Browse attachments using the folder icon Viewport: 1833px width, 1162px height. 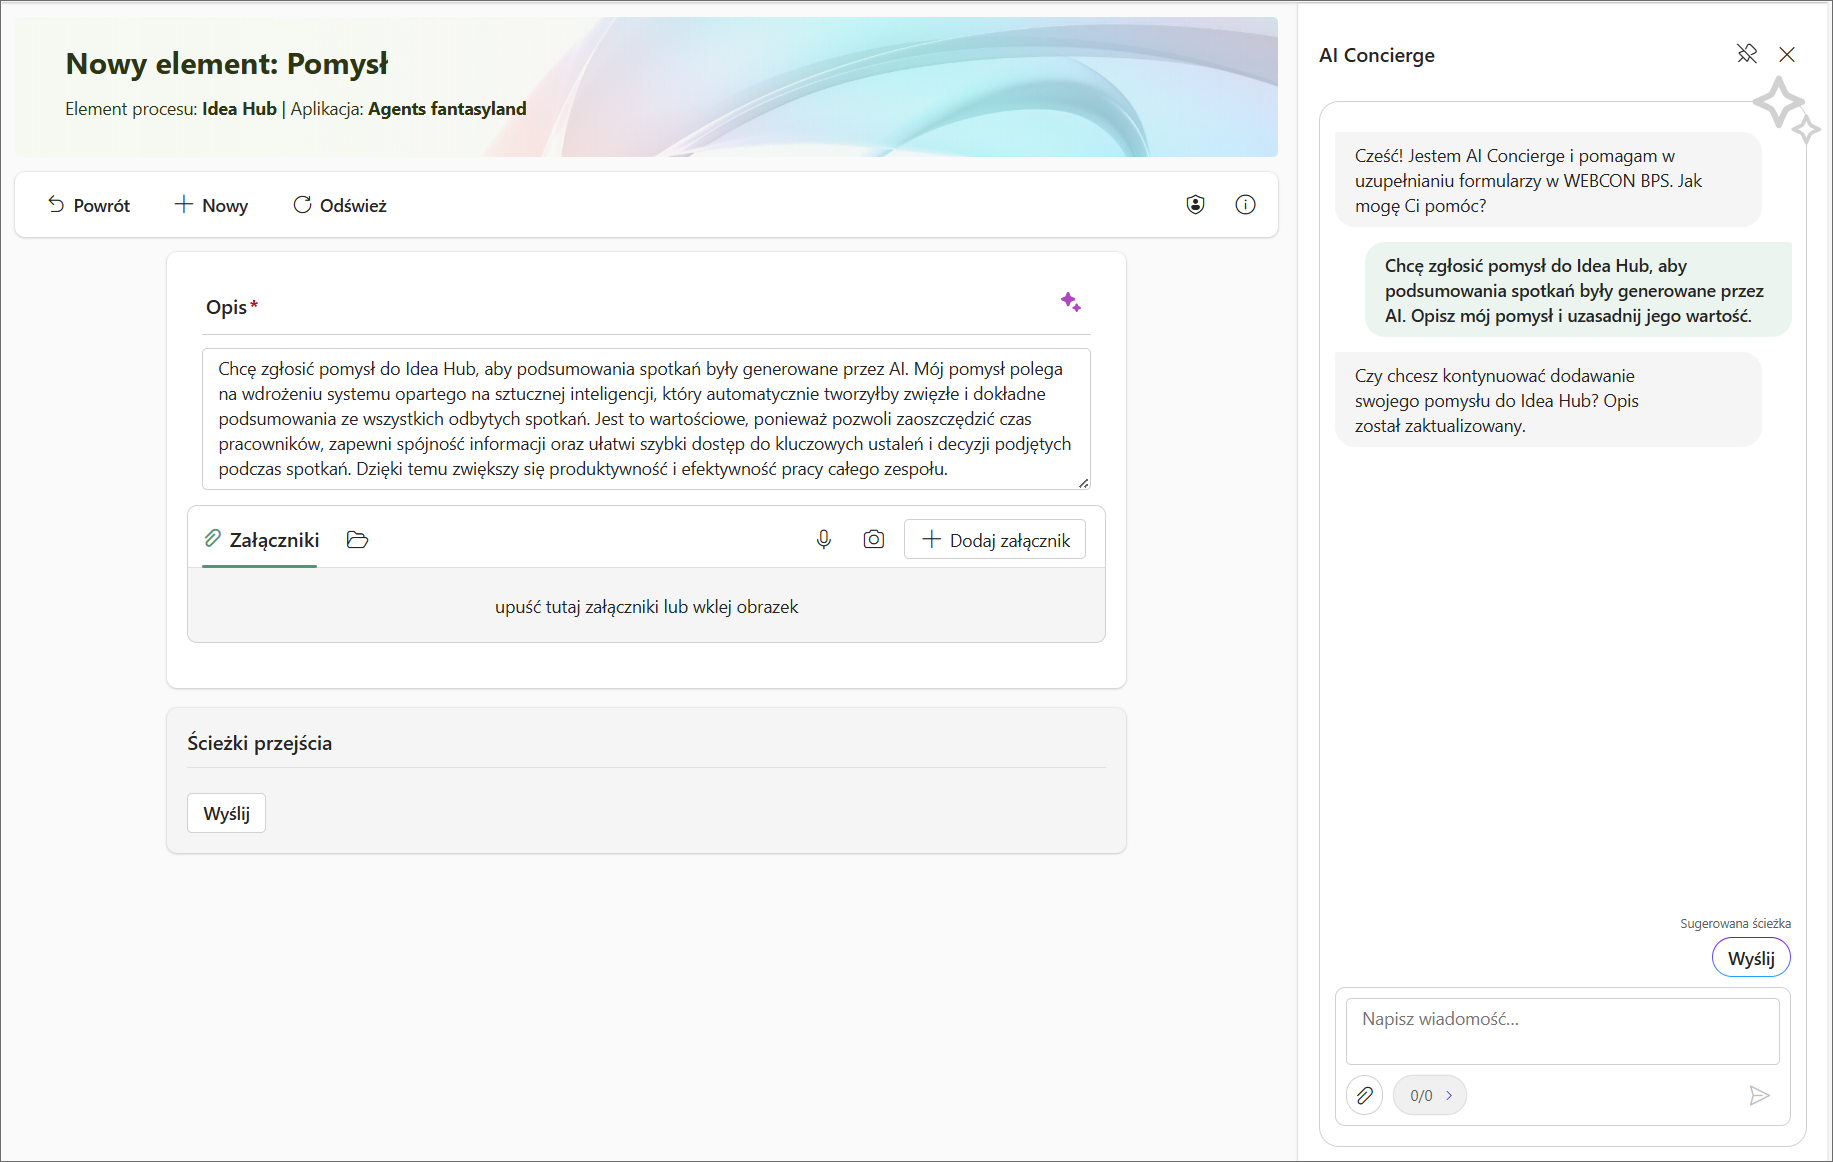[357, 539]
